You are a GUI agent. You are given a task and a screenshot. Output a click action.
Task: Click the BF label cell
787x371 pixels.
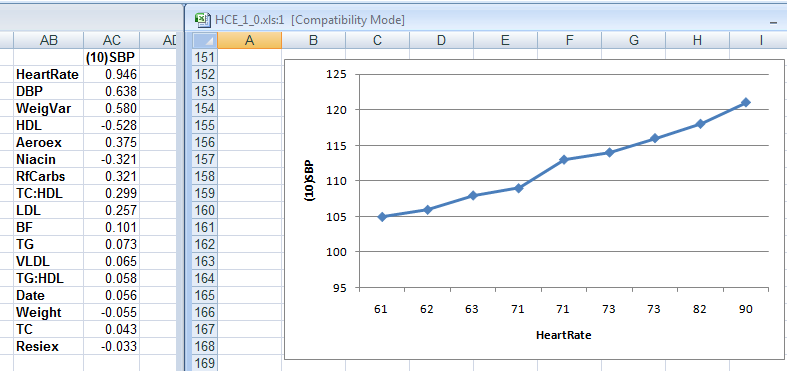click(49, 228)
